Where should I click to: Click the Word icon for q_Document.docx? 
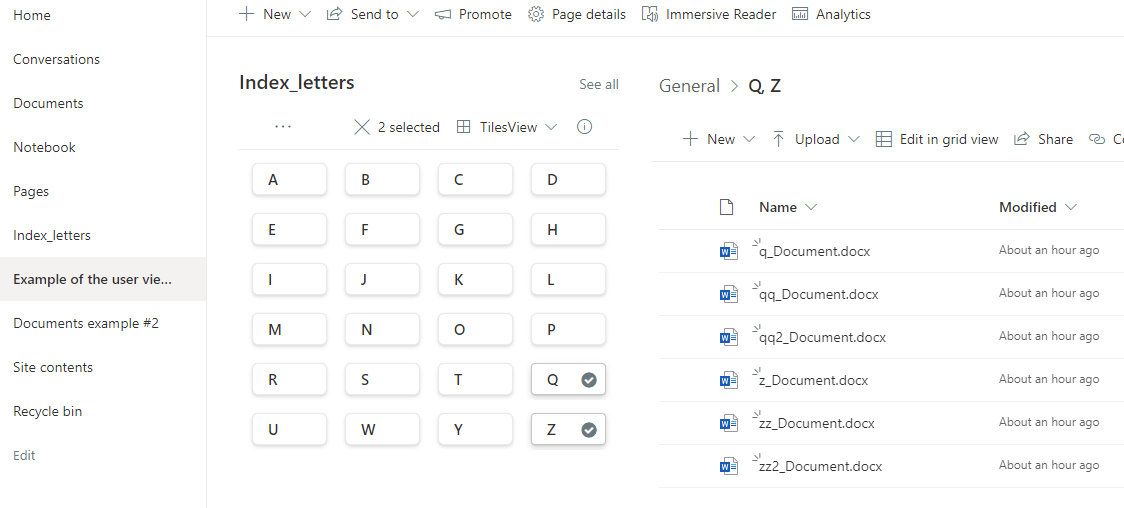728,251
